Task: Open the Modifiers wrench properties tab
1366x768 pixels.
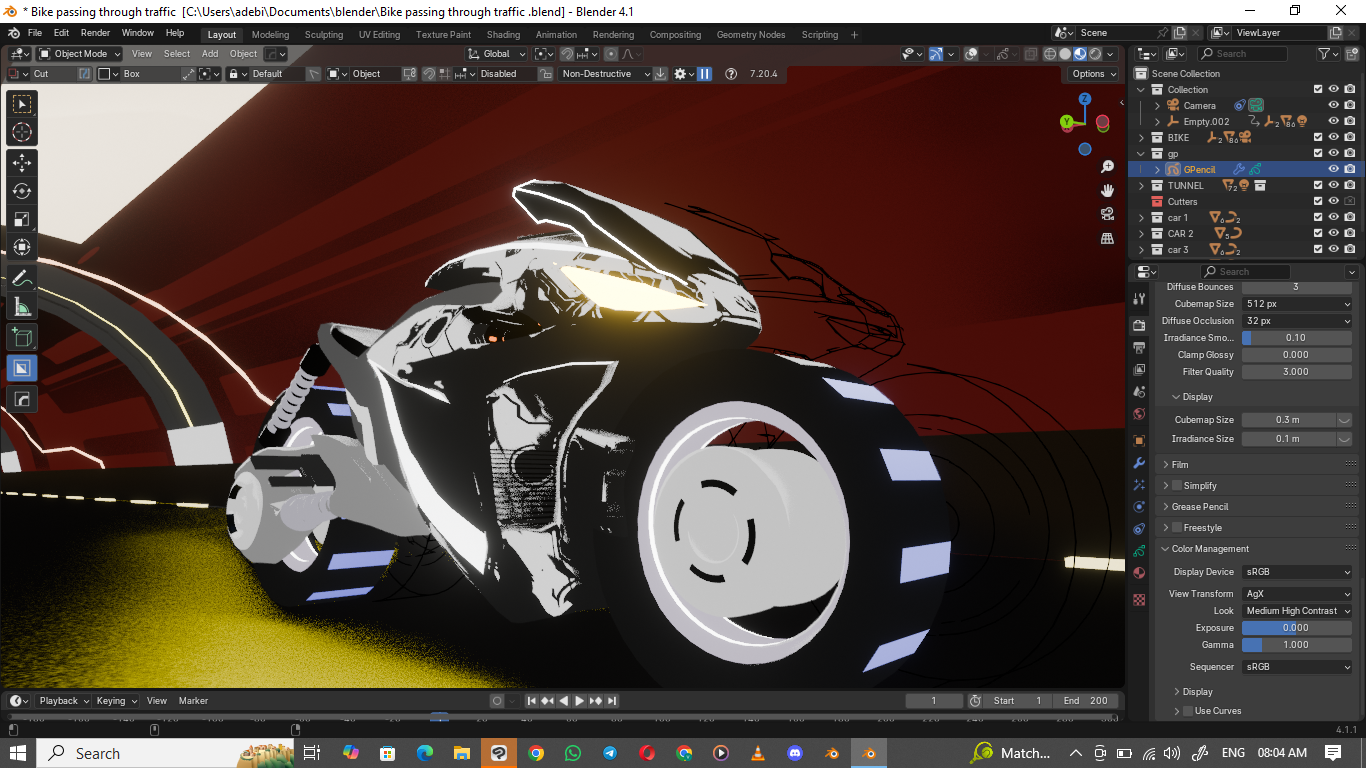Action: [x=1139, y=463]
